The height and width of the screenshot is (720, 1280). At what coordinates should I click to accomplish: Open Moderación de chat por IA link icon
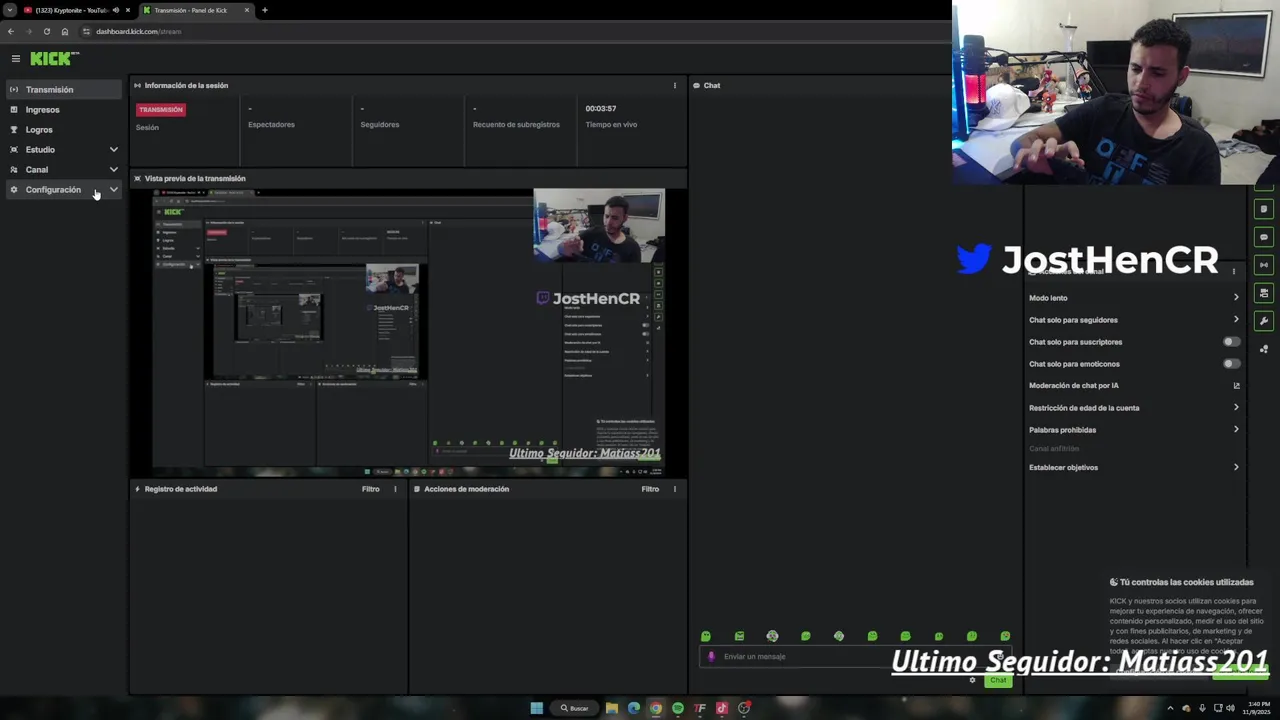pyautogui.click(x=1236, y=386)
